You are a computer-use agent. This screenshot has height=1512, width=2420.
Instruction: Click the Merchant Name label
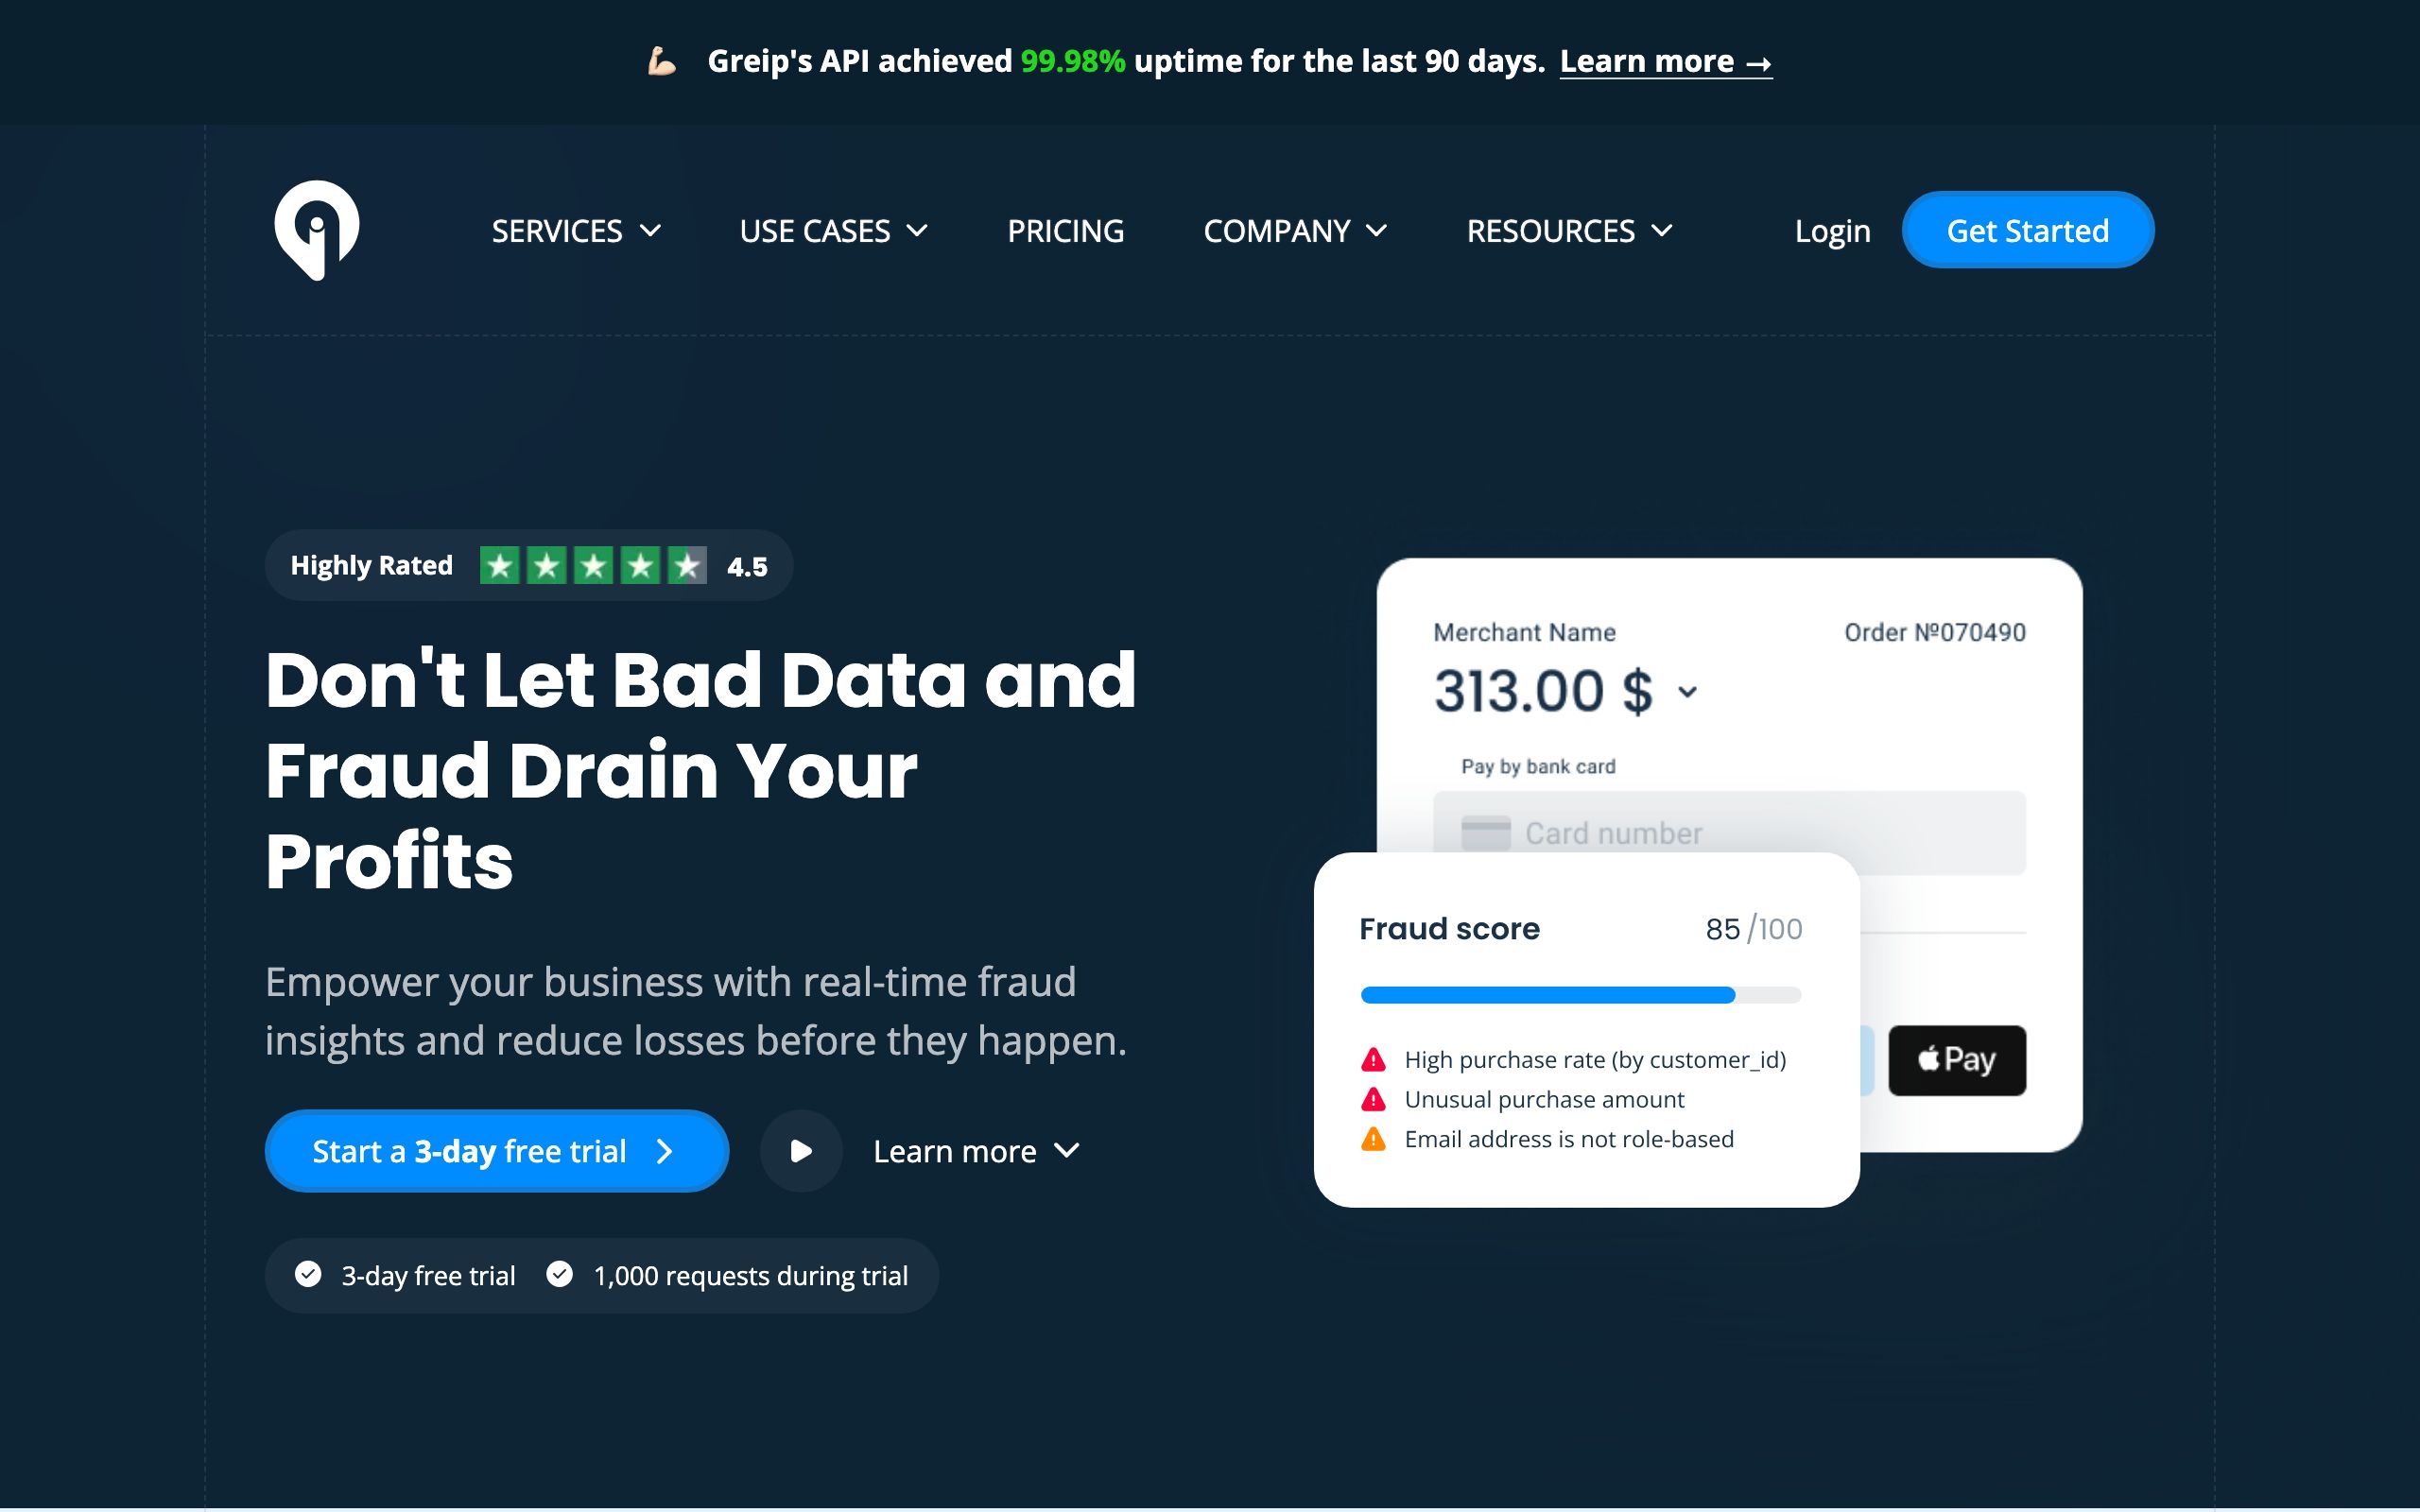(x=1524, y=632)
